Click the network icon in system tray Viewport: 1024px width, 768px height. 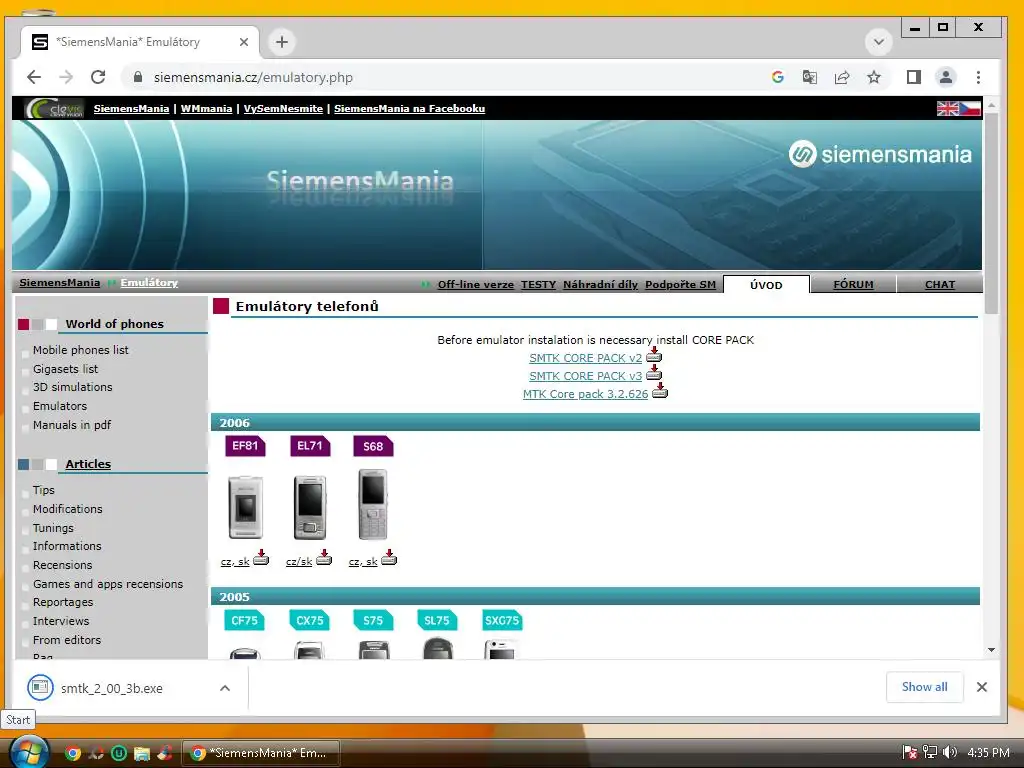click(x=930, y=752)
